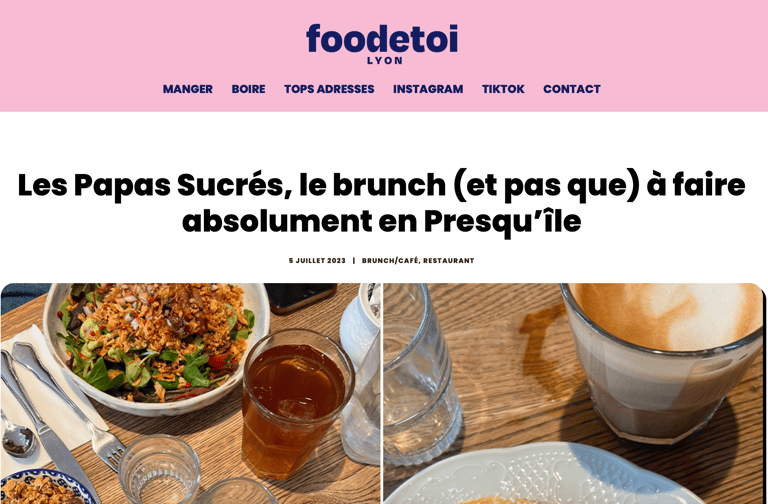The width and height of the screenshot is (768, 504).
Task: Navigate to the CONTACT page
Action: (572, 89)
